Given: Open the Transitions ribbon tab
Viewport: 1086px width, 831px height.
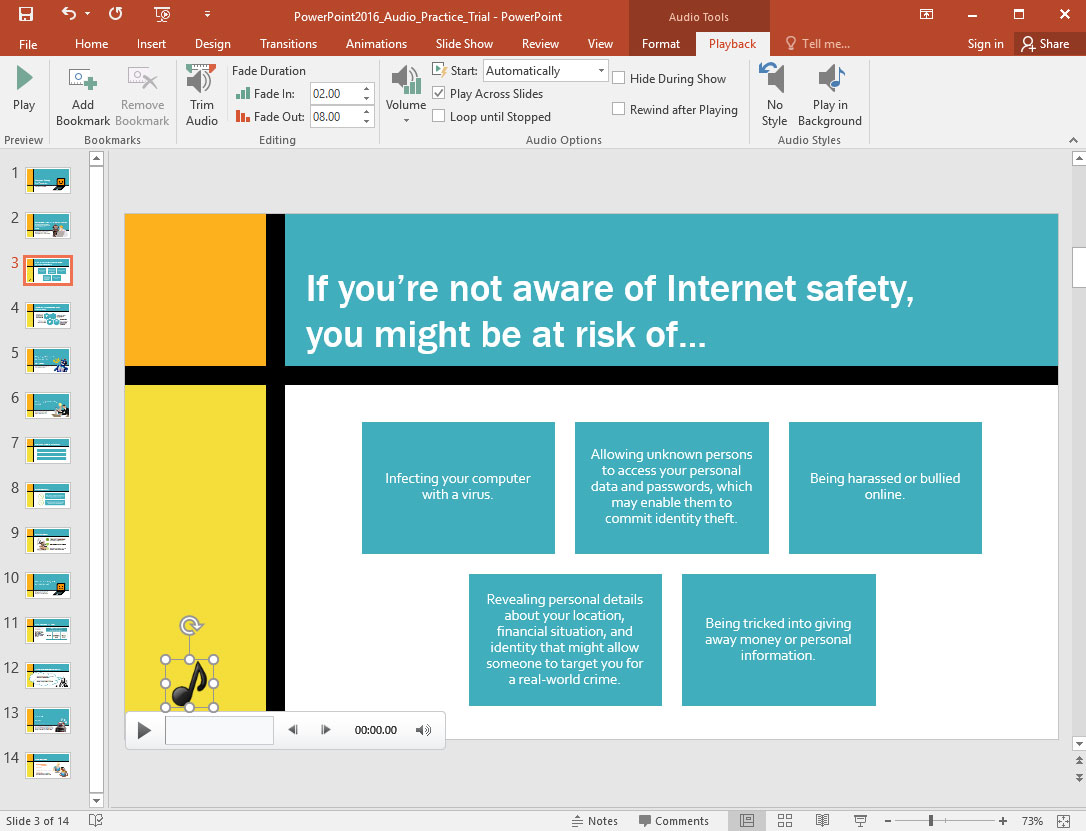Looking at the screenshot, I should point(288,43).
